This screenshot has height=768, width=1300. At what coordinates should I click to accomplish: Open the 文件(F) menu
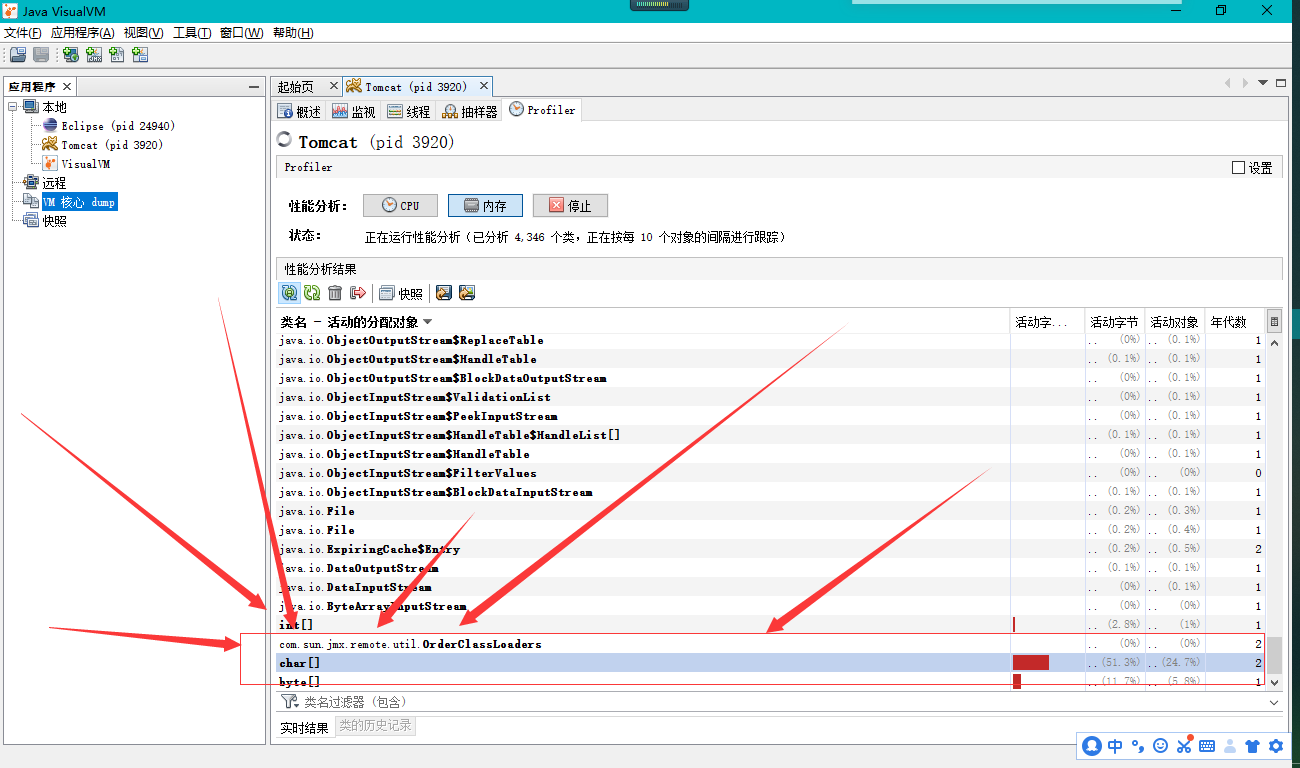coord(22,33)
